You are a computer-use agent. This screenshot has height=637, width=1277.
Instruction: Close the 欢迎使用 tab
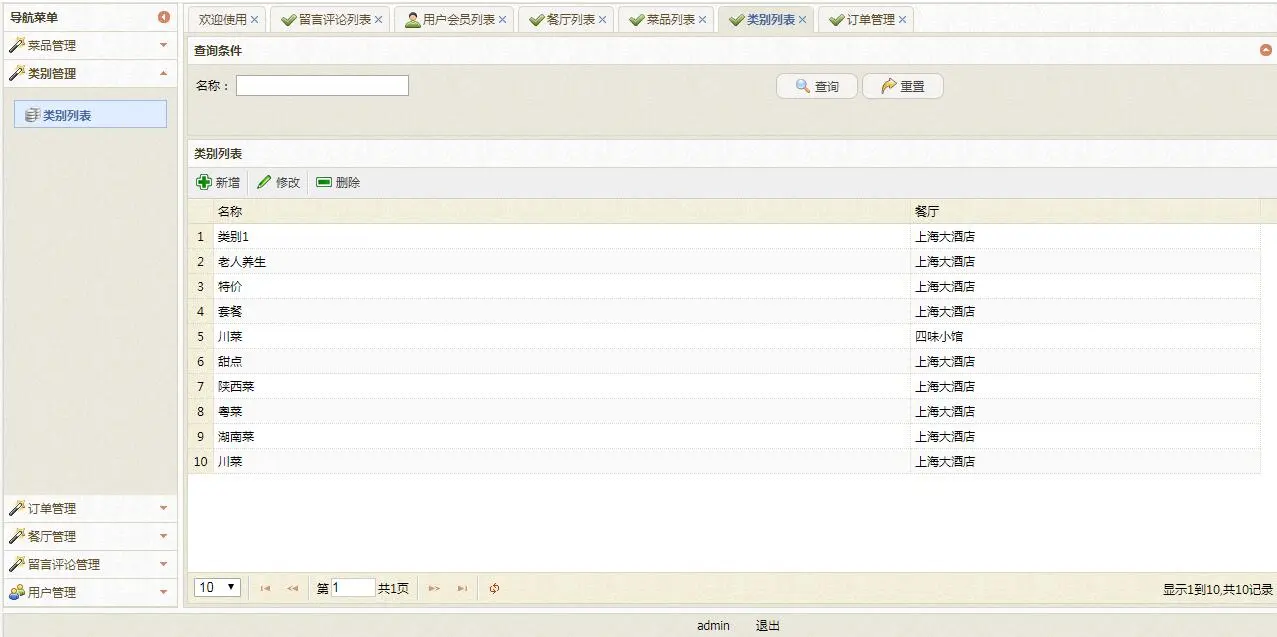(x=255, y=20)
